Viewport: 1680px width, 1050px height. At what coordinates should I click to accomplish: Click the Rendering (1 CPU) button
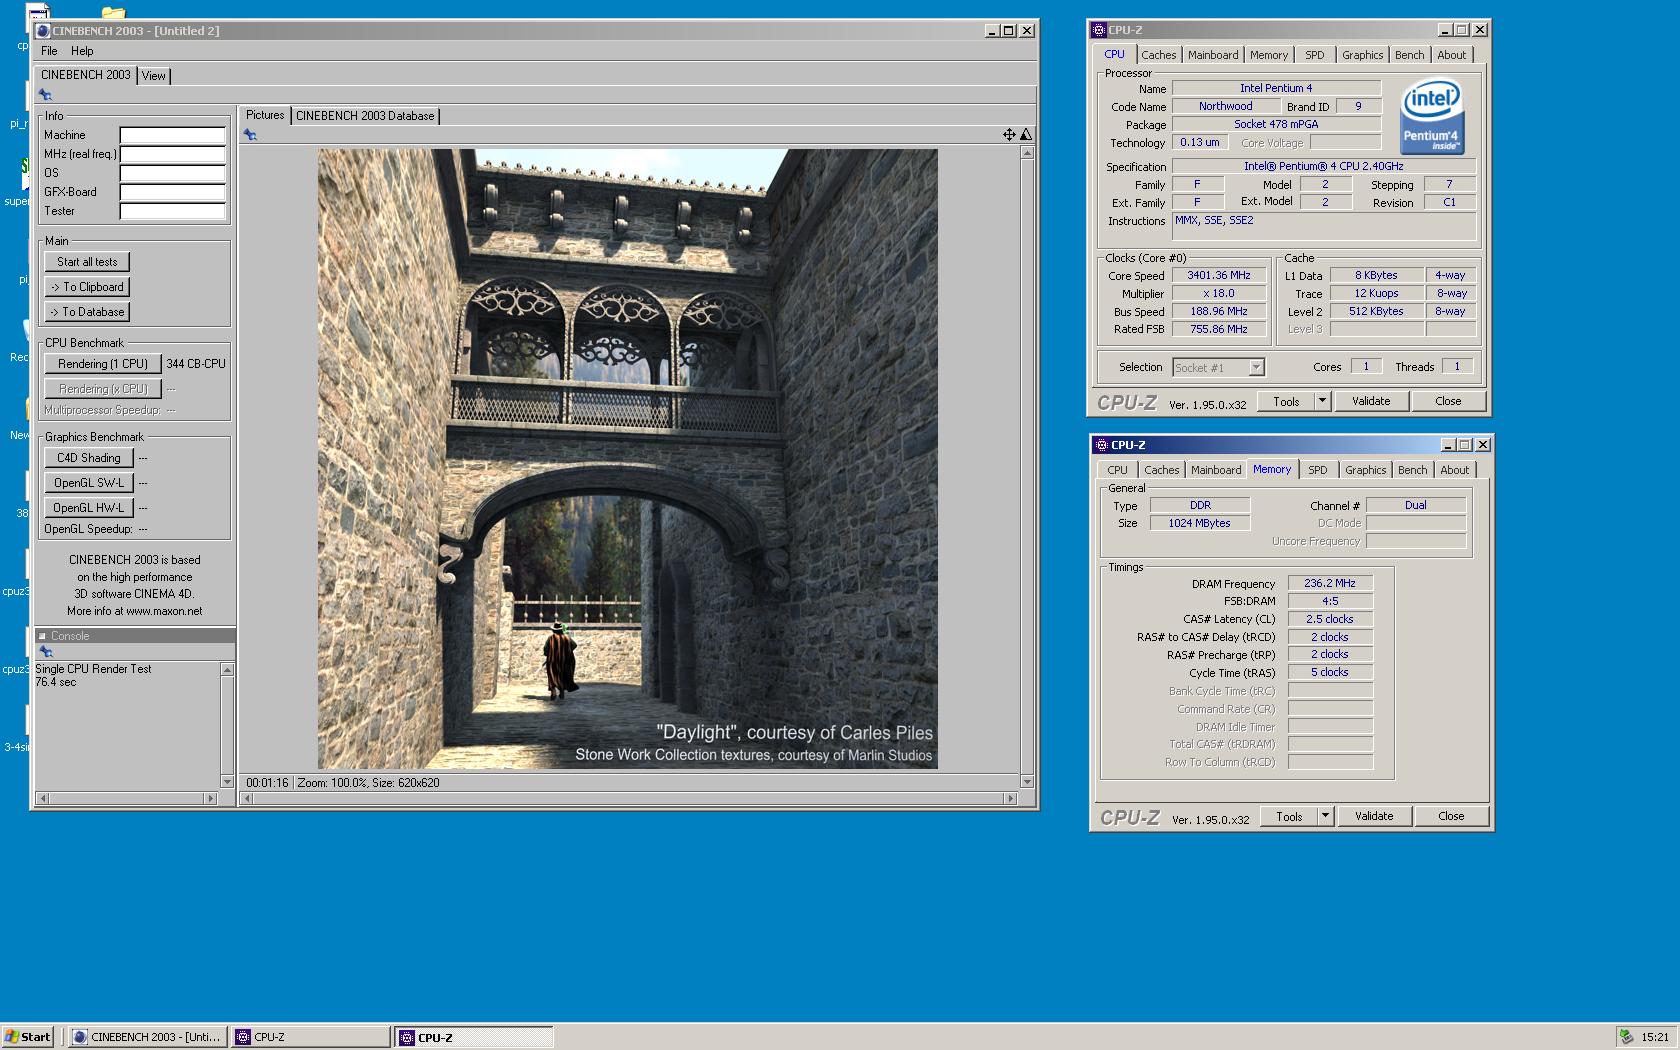pyautogui.click(x=102, y=364)
